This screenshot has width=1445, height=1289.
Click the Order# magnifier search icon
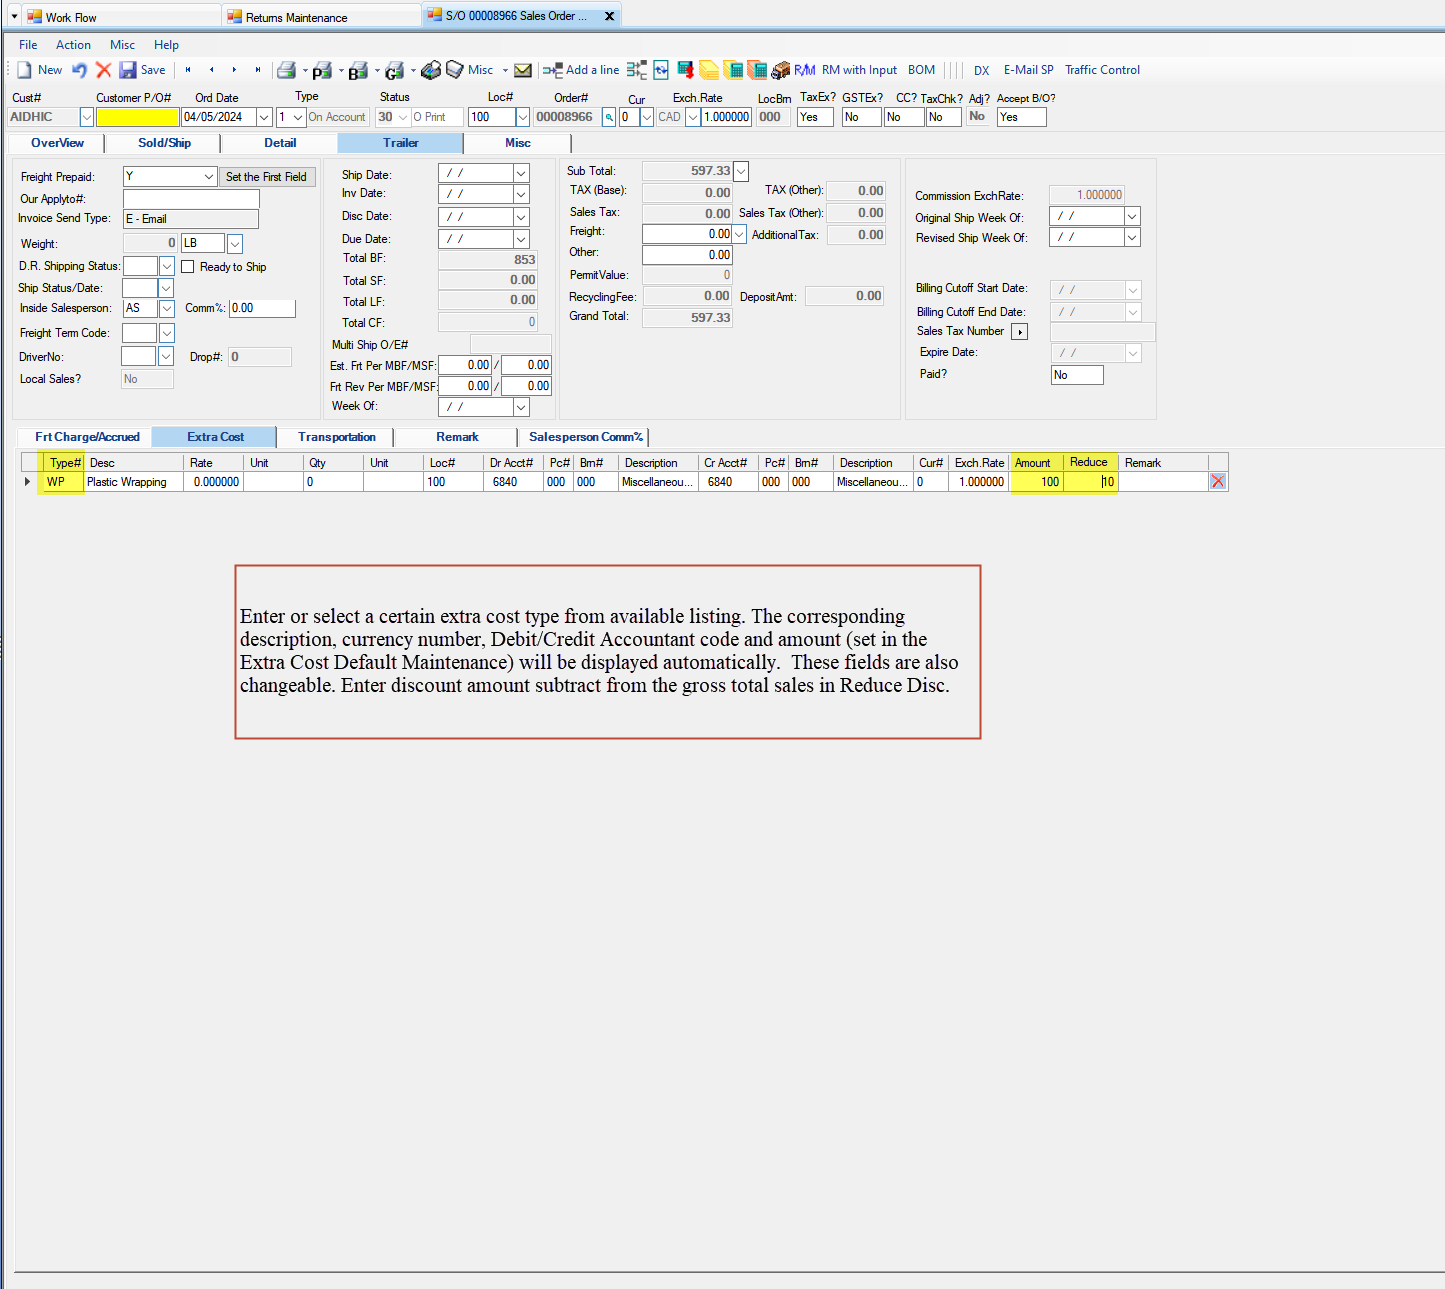pyautogui.click(x=608, y=117)
